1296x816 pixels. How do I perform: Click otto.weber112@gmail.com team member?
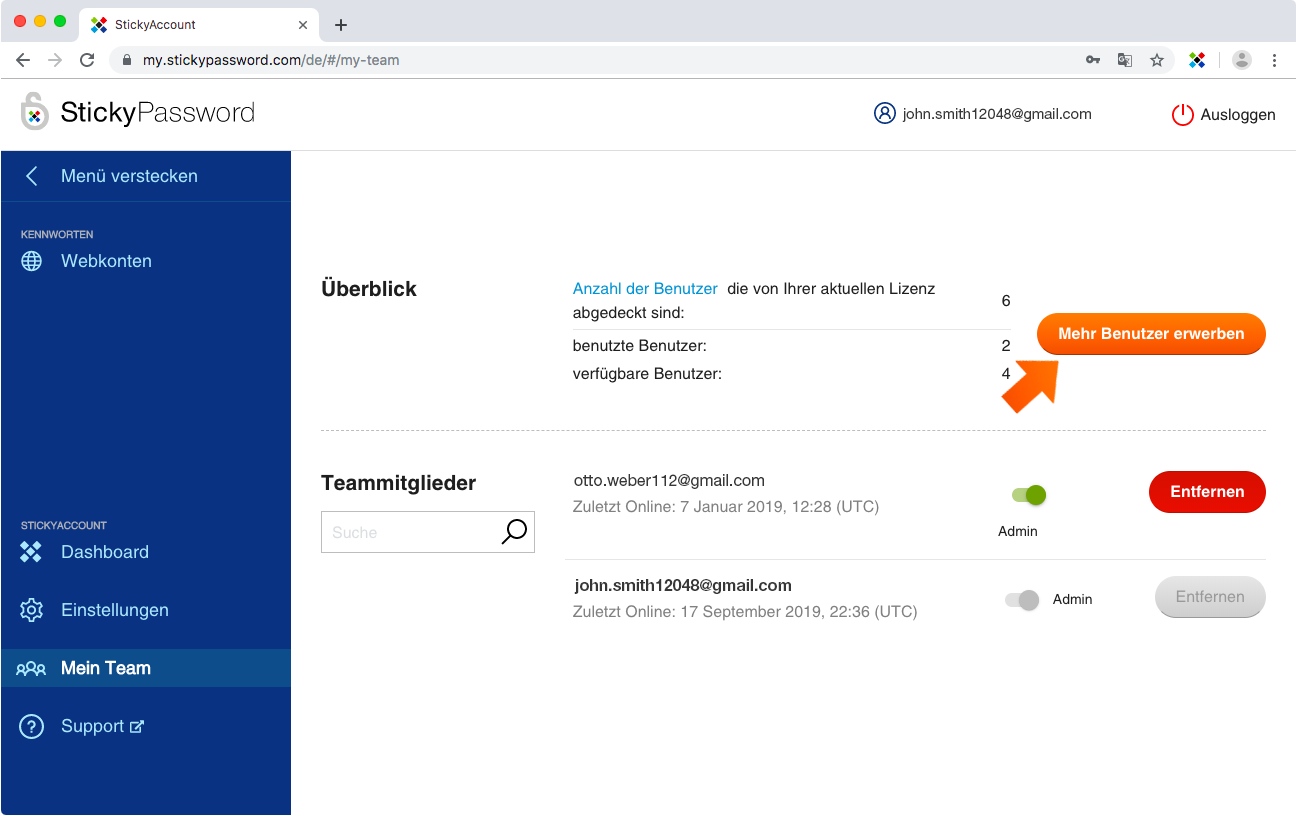[669, 481]
